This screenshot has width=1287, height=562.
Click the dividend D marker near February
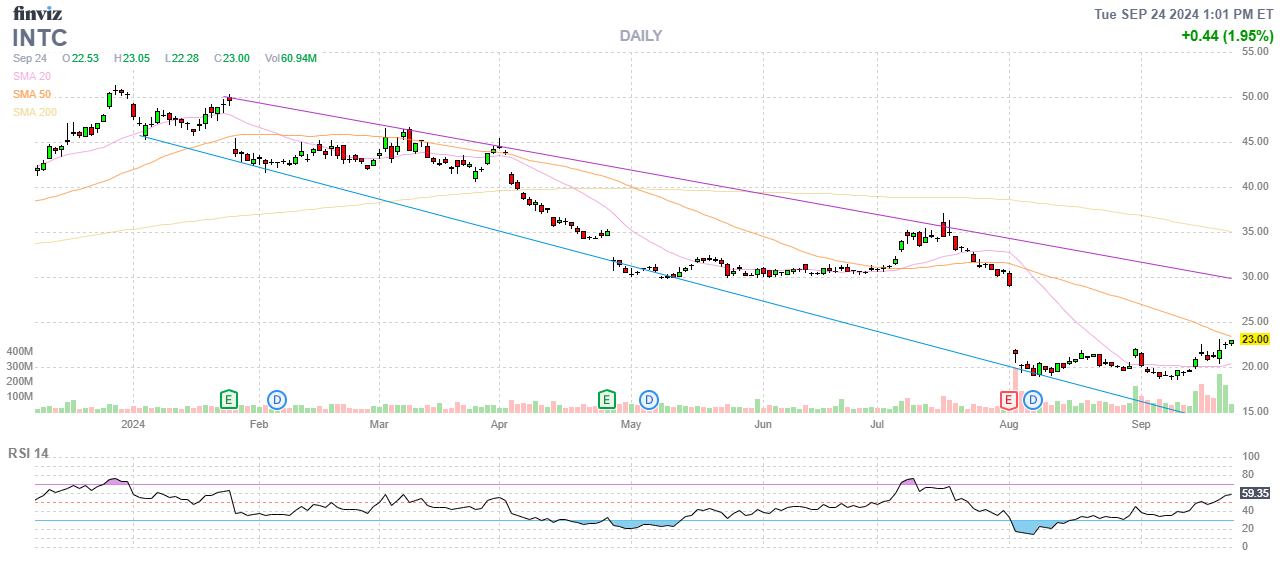click(277, 399)
